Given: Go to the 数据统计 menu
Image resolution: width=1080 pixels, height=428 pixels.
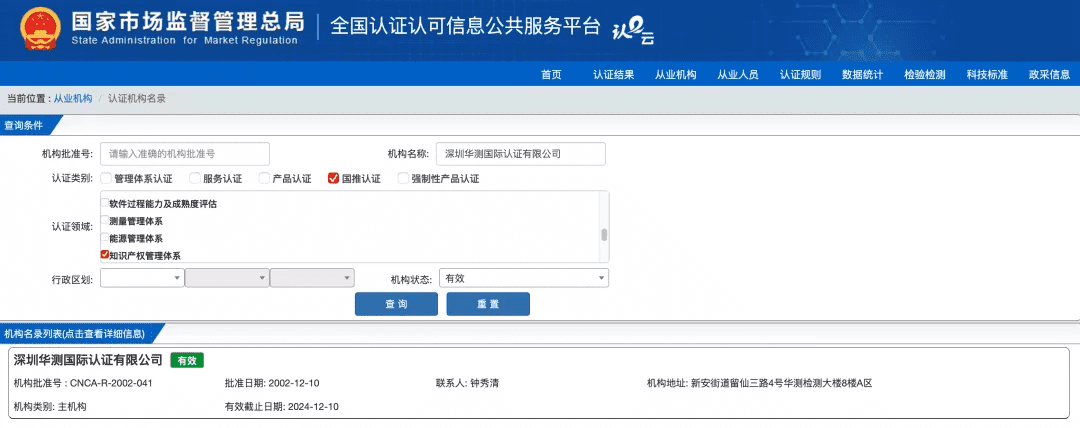Looking at the screenshot, I should click(862, 75).
